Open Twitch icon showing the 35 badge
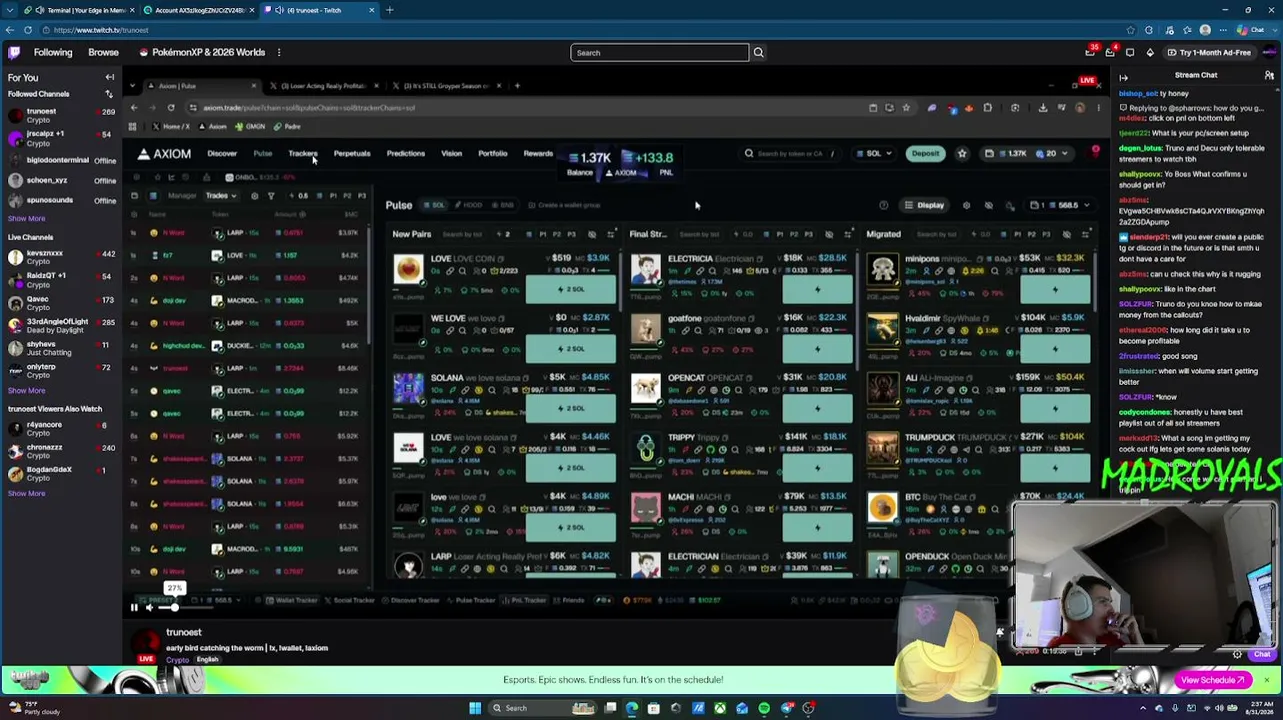The image size is (1283, 720). 1090,52
